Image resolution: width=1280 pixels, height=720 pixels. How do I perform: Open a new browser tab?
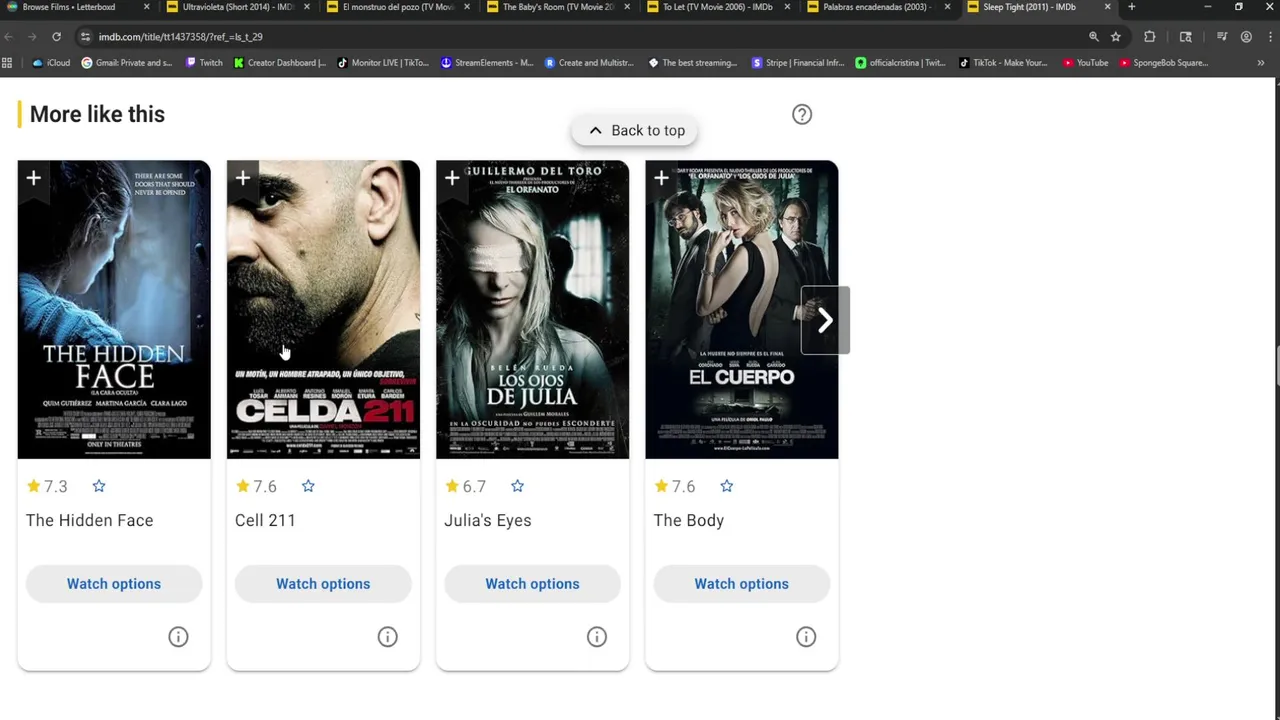(1132, 7)
